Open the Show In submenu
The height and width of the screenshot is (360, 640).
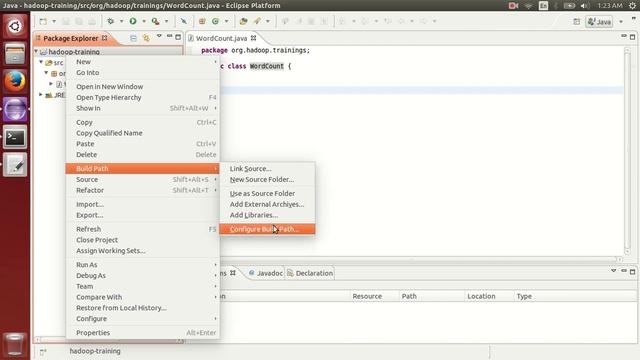142,108
